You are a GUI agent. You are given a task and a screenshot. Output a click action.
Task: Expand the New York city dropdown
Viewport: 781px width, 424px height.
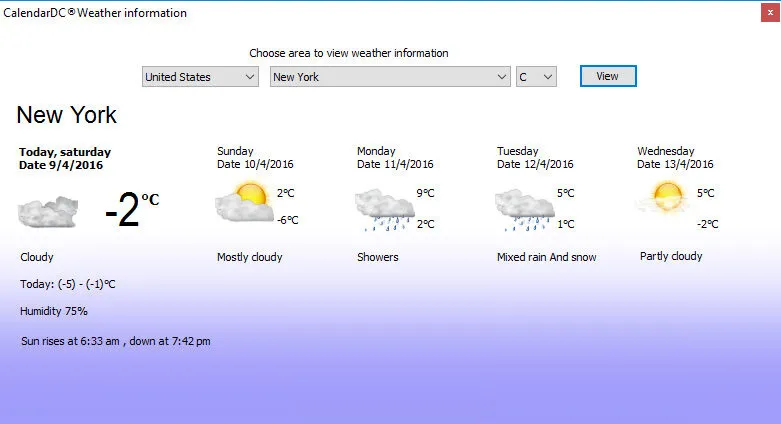[390, 77]
